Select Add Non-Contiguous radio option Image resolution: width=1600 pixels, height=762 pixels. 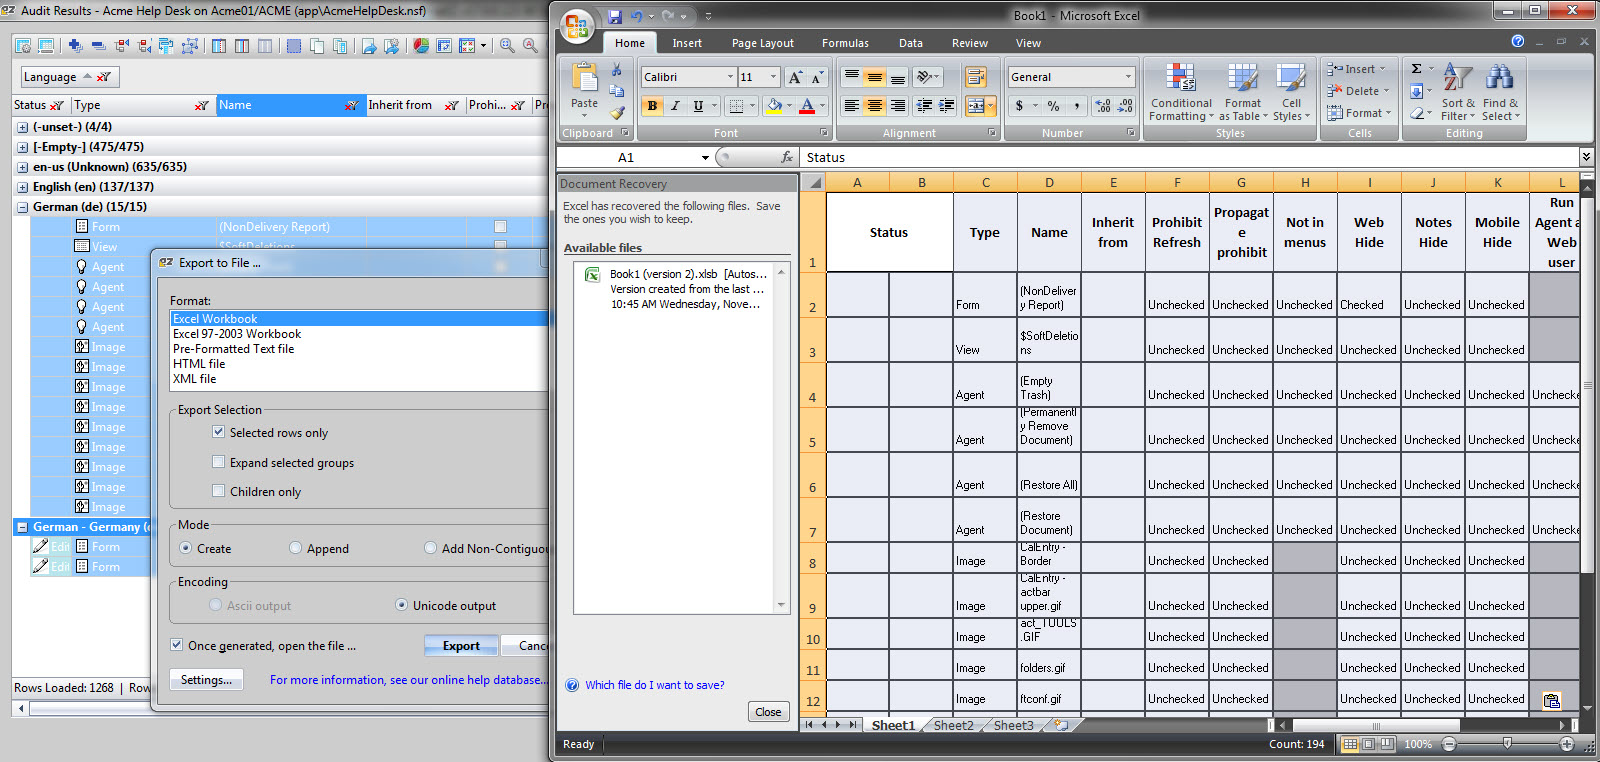431,548
